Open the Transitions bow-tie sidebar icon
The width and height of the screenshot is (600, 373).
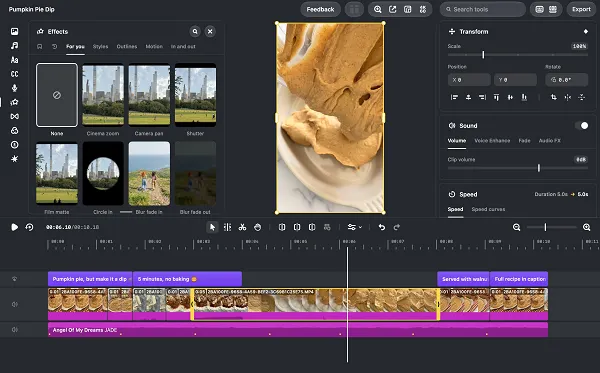14,116
